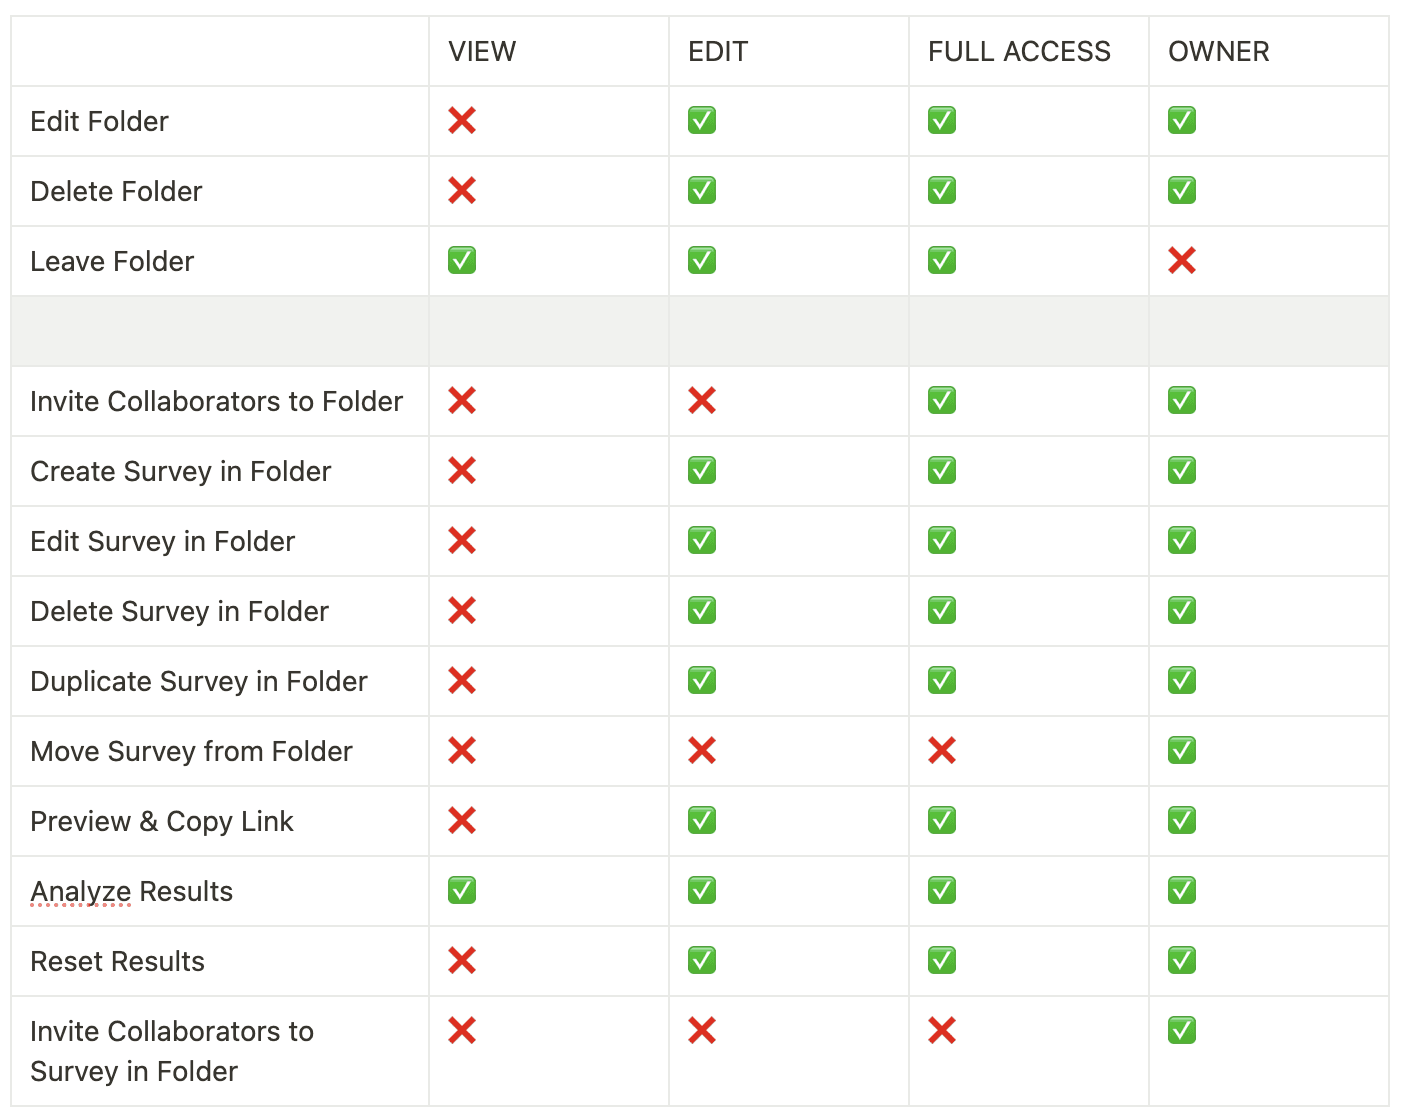Select the VIEW checkmark for Analyze Results
The image size is (1404, 1120).
pos(461,890)
